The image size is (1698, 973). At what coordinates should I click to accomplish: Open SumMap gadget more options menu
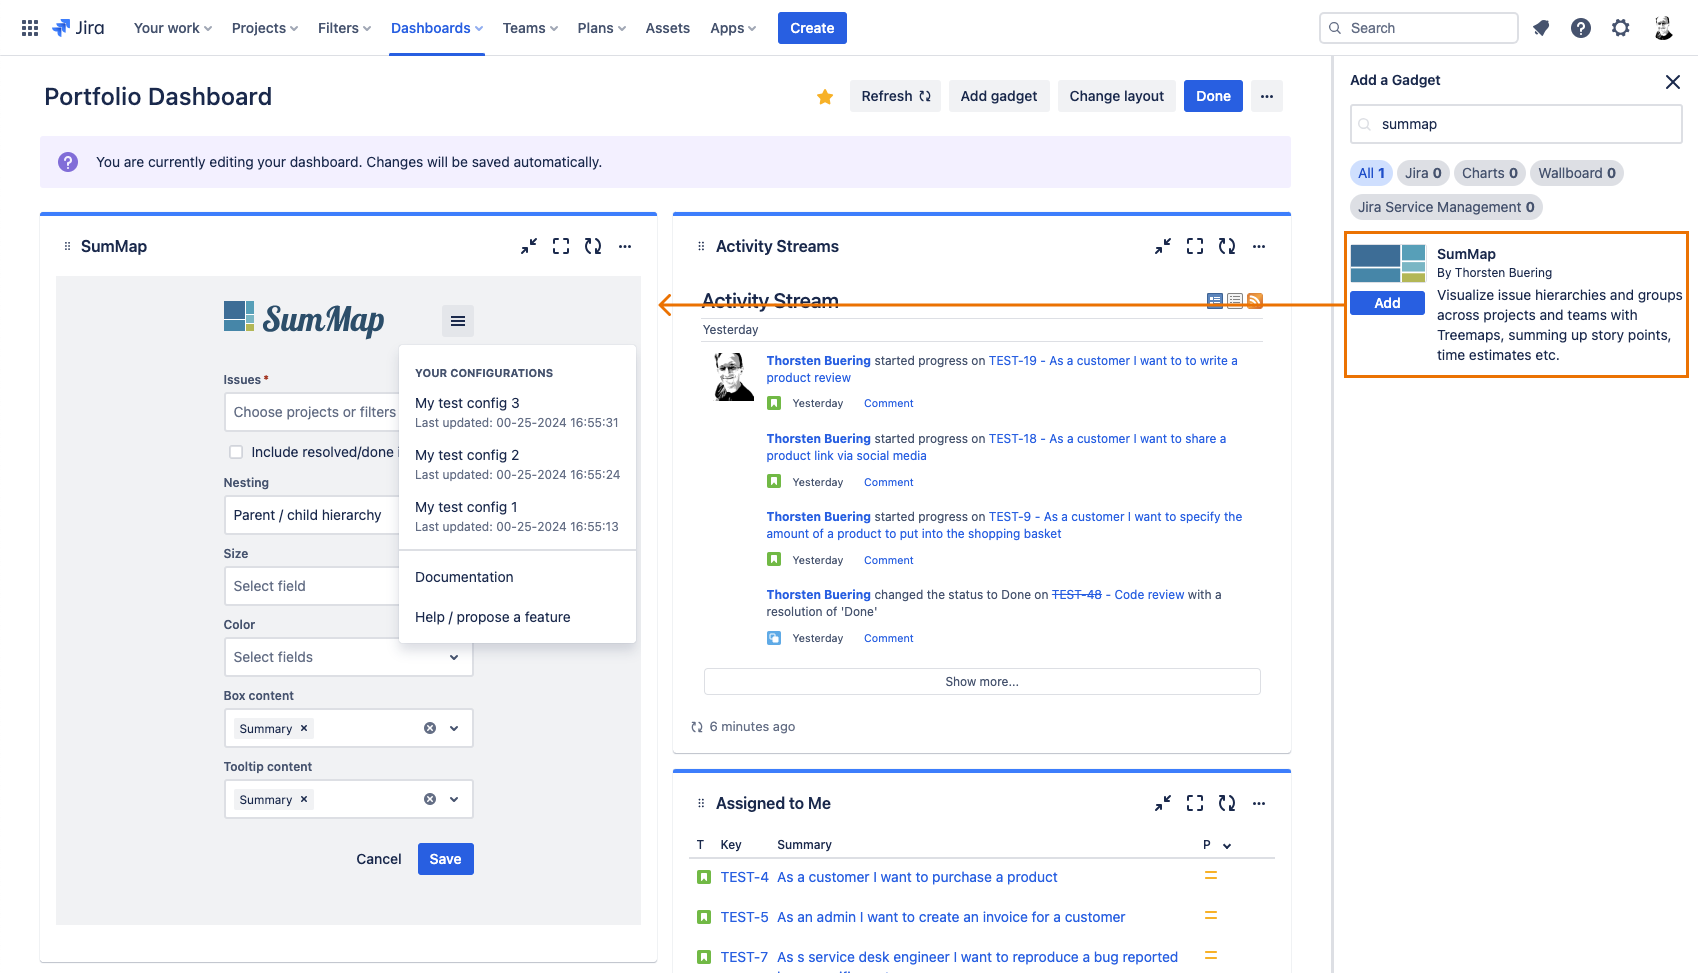coord(625,246)
